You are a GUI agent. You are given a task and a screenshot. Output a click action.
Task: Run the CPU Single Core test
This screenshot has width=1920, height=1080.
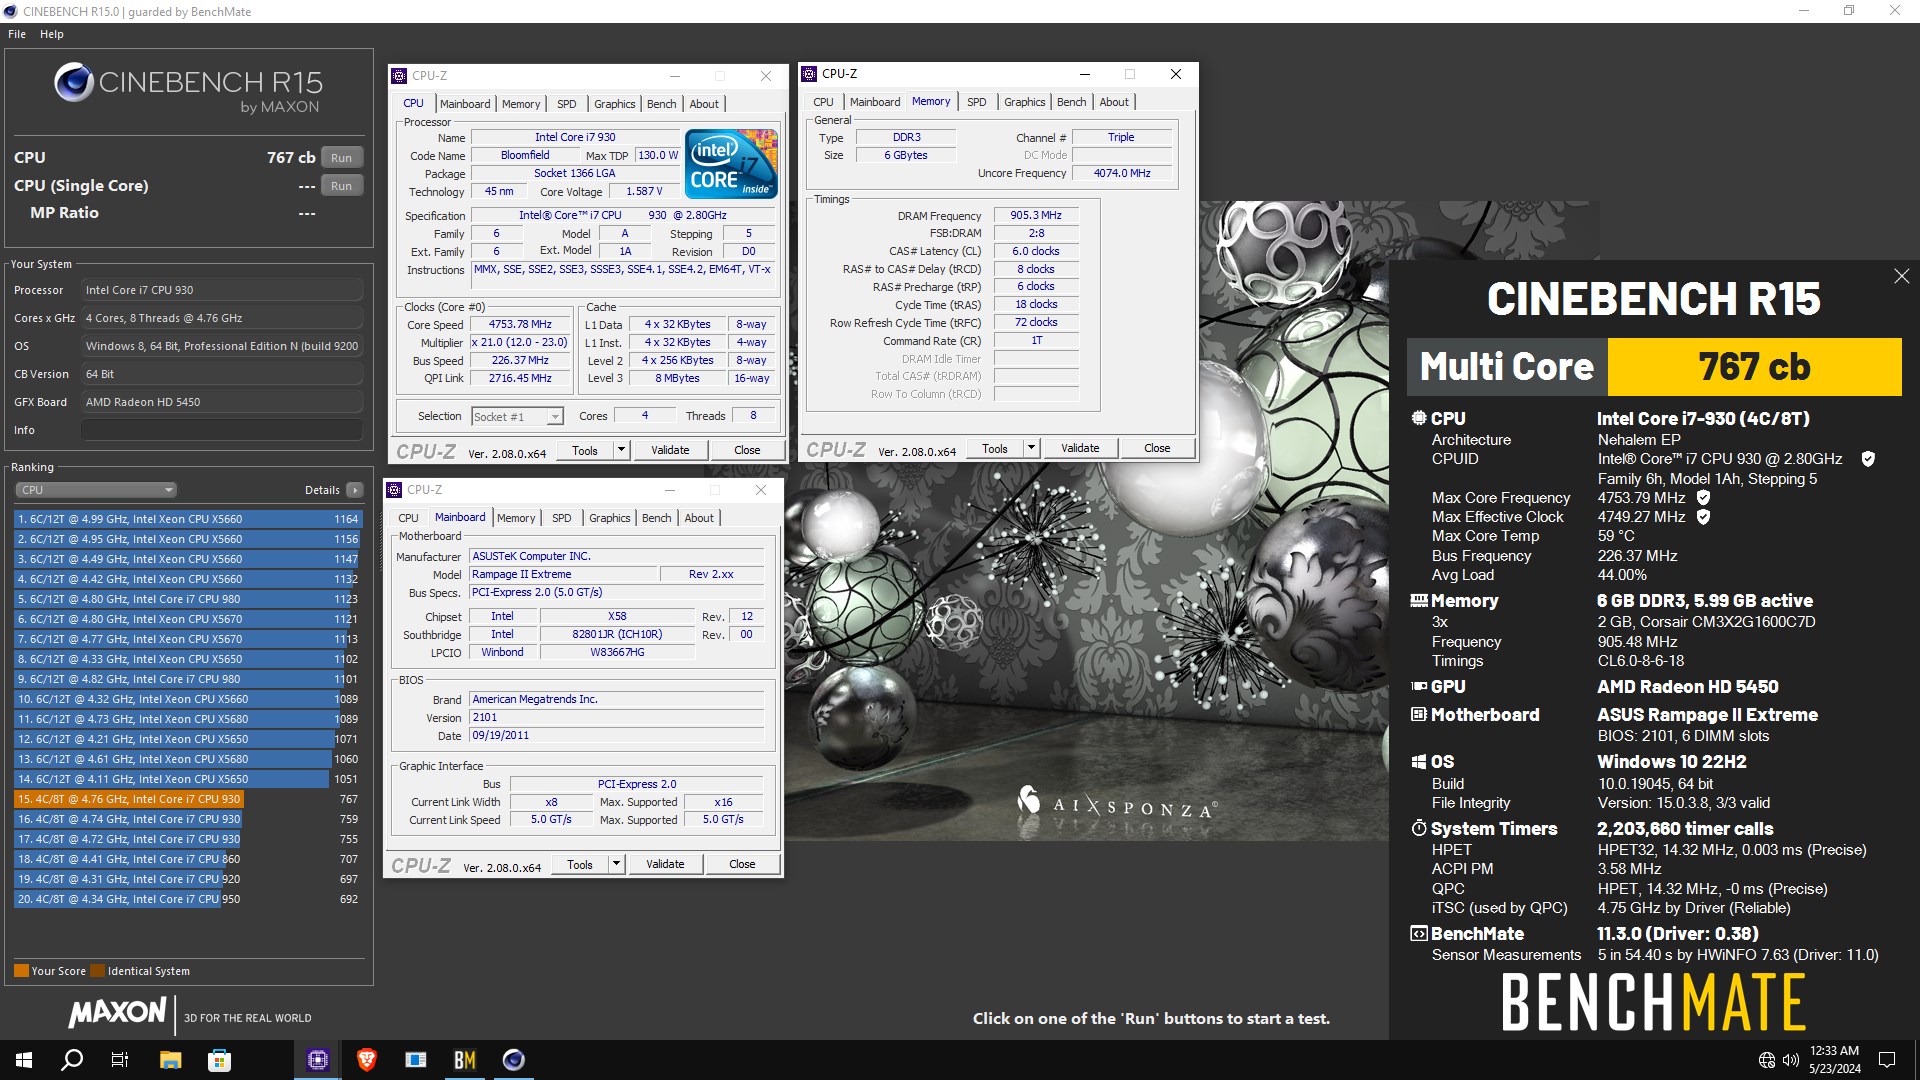[x=341, y=186]
